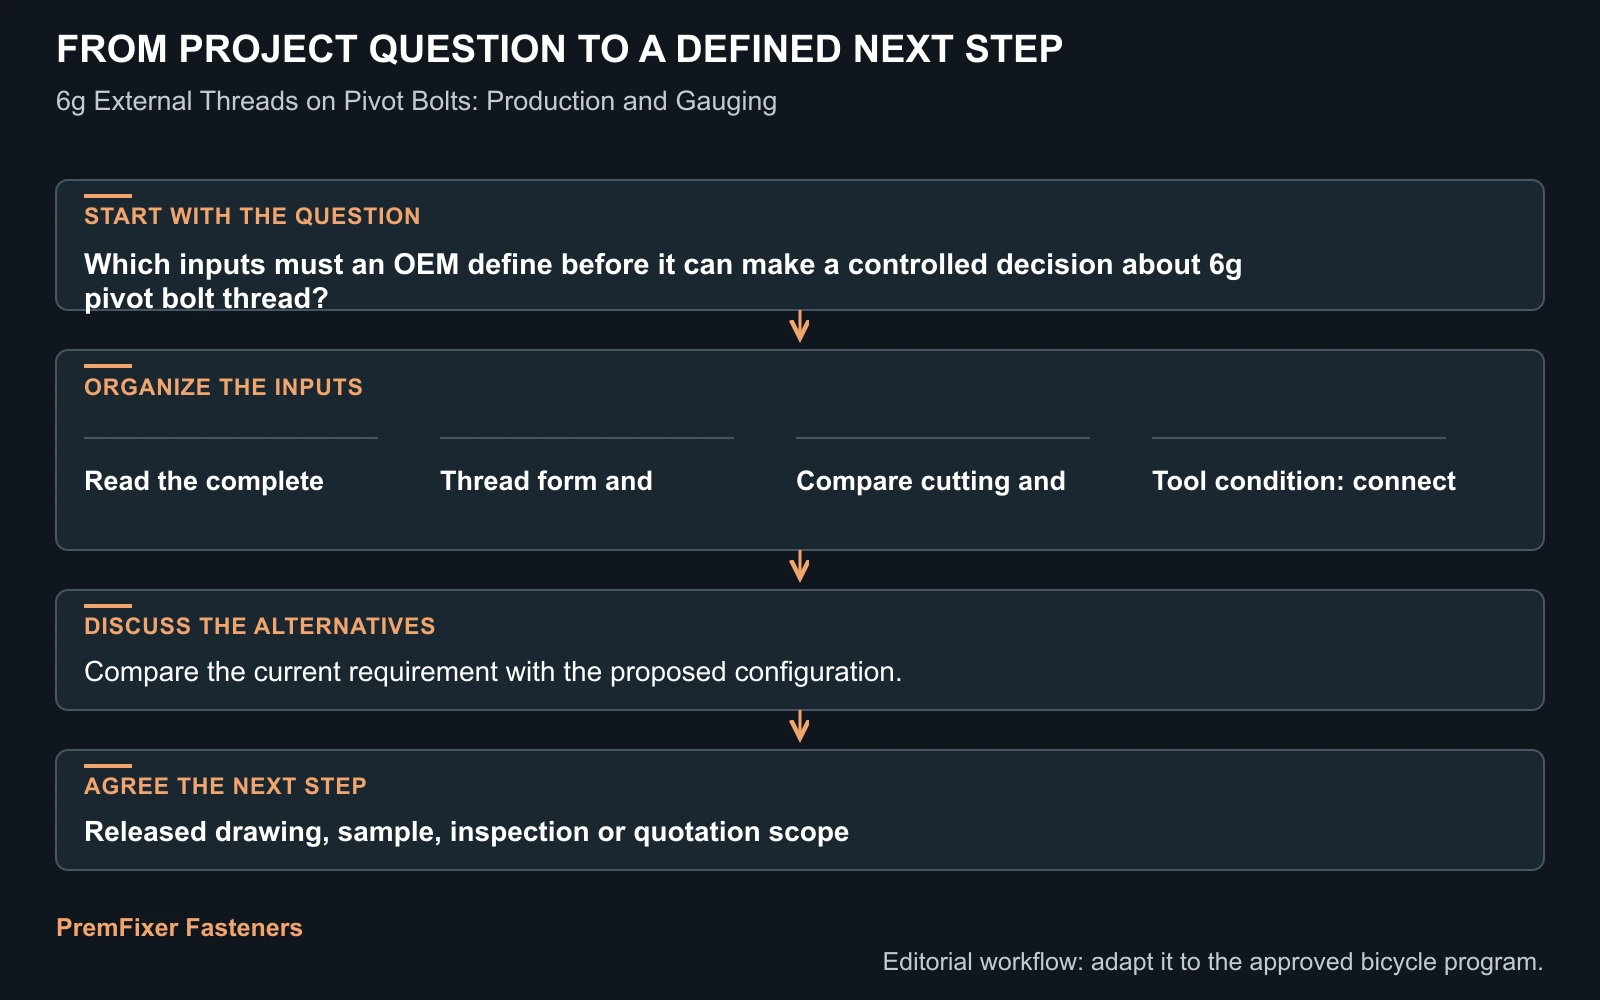Click the PremFixer Fasteners brand name
This screenshot has height=1000, width=1600.
[x=179, y=927]
